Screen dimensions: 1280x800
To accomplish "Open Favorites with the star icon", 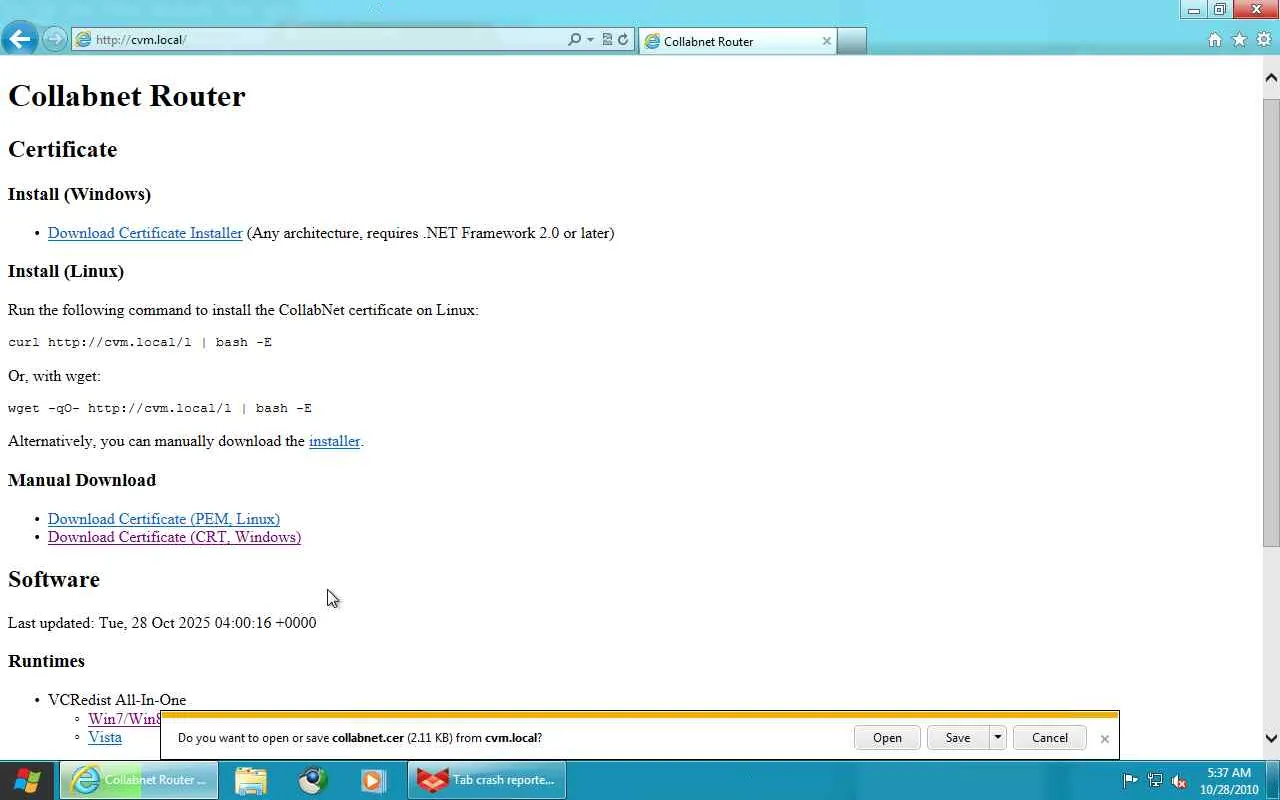I will 1239,40.
